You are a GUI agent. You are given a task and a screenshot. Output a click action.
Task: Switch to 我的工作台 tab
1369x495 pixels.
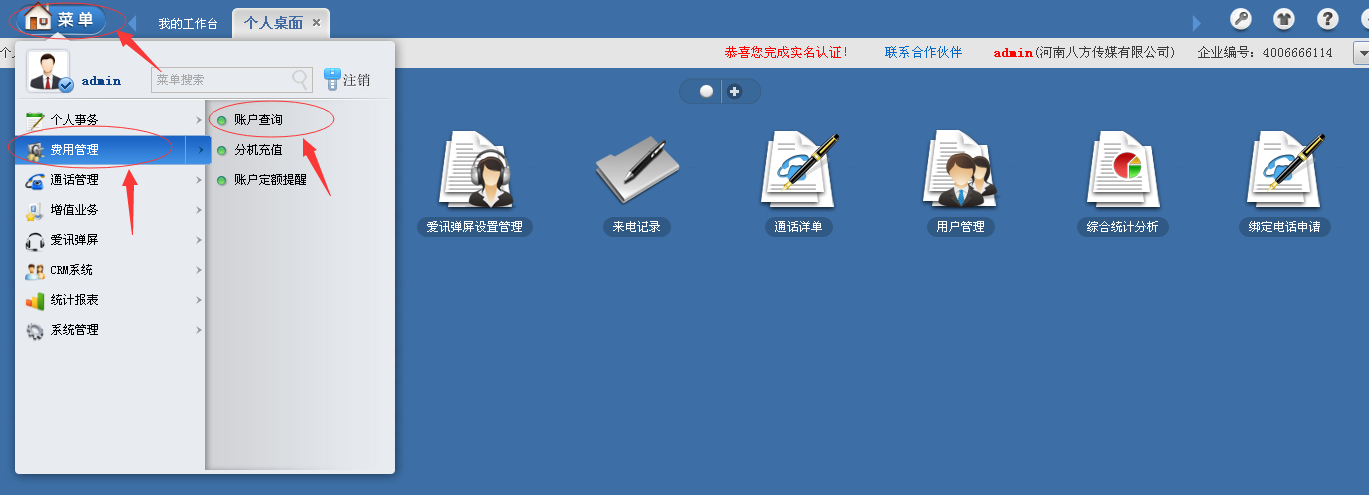point(188,23)
